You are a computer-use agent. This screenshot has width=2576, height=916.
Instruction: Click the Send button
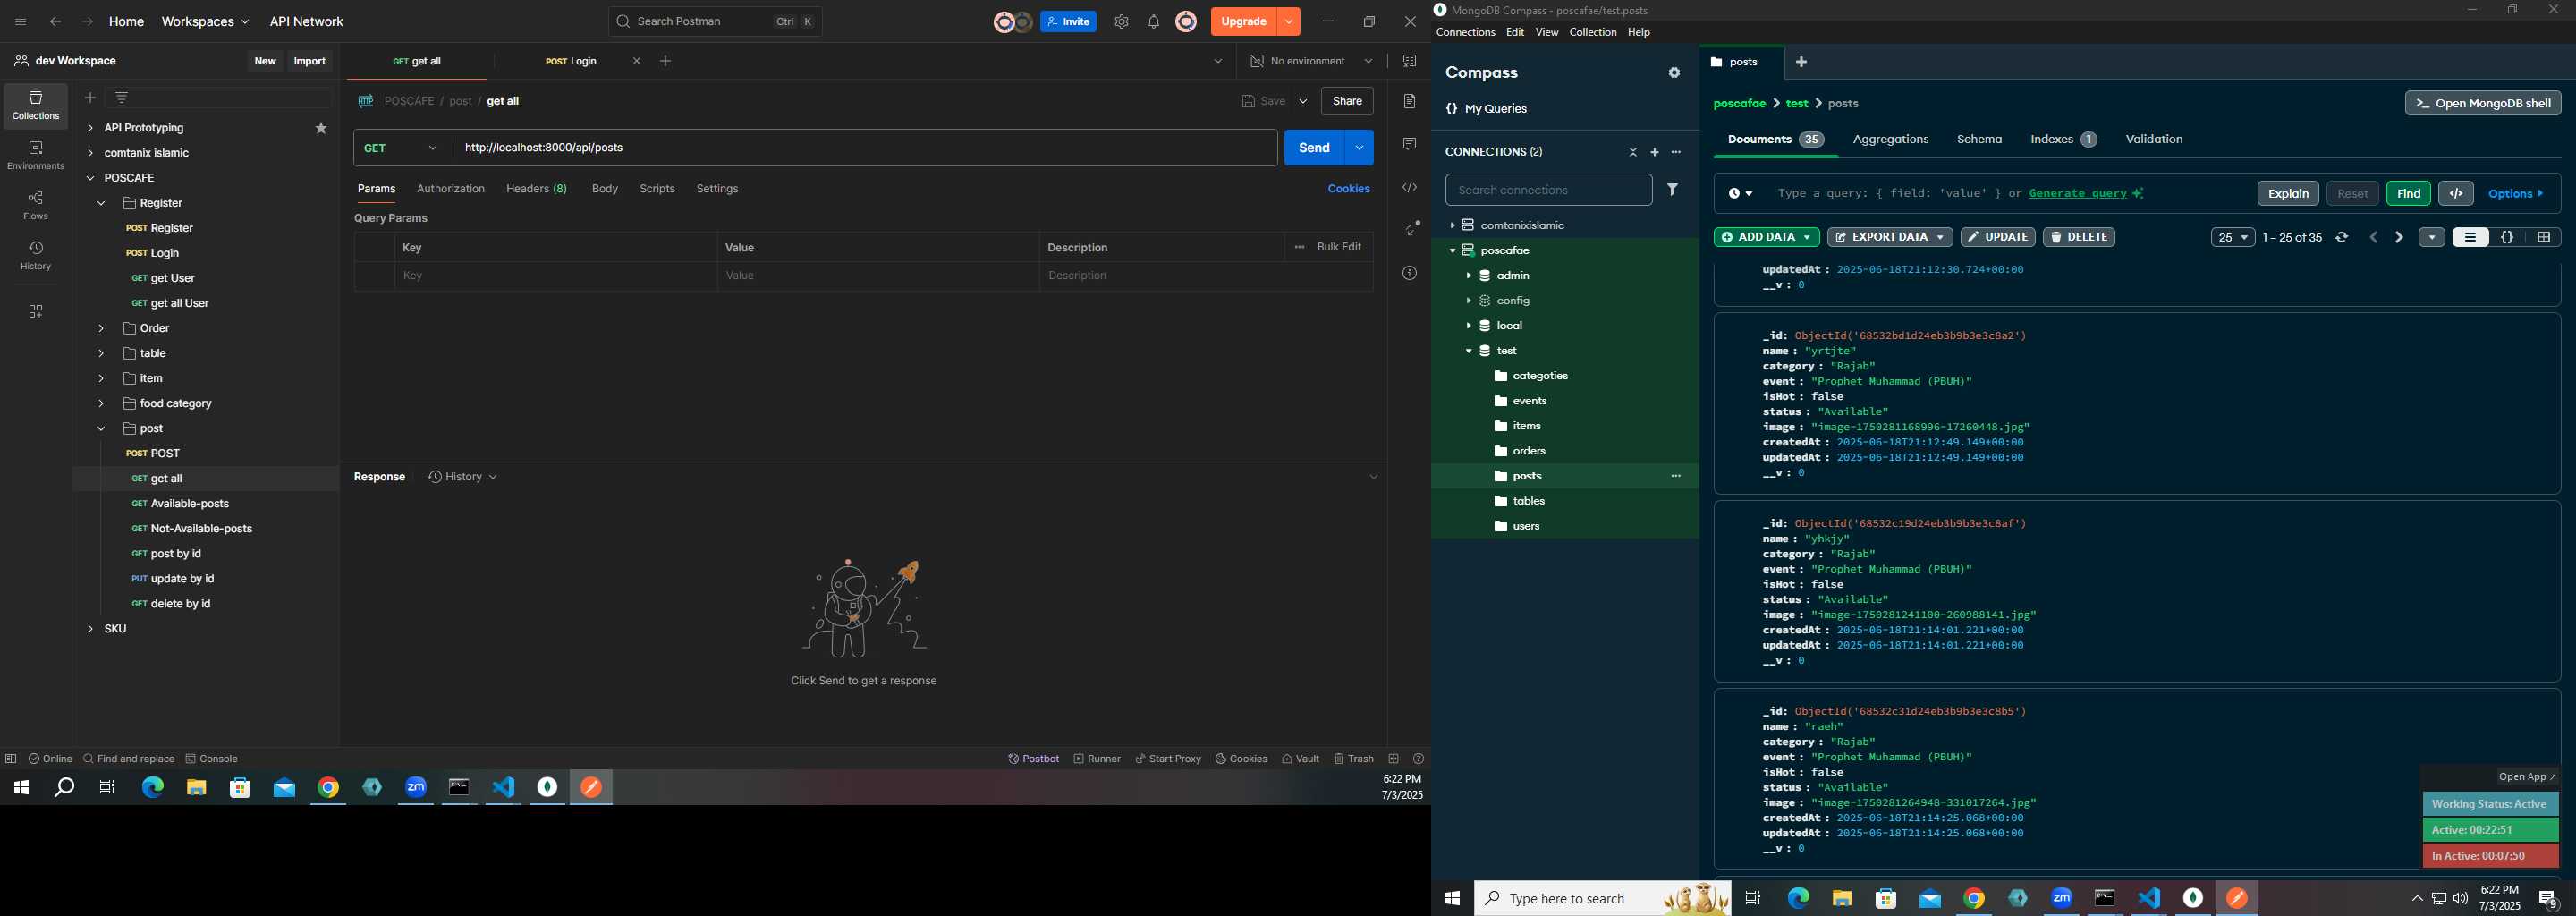coord(1314,148)
